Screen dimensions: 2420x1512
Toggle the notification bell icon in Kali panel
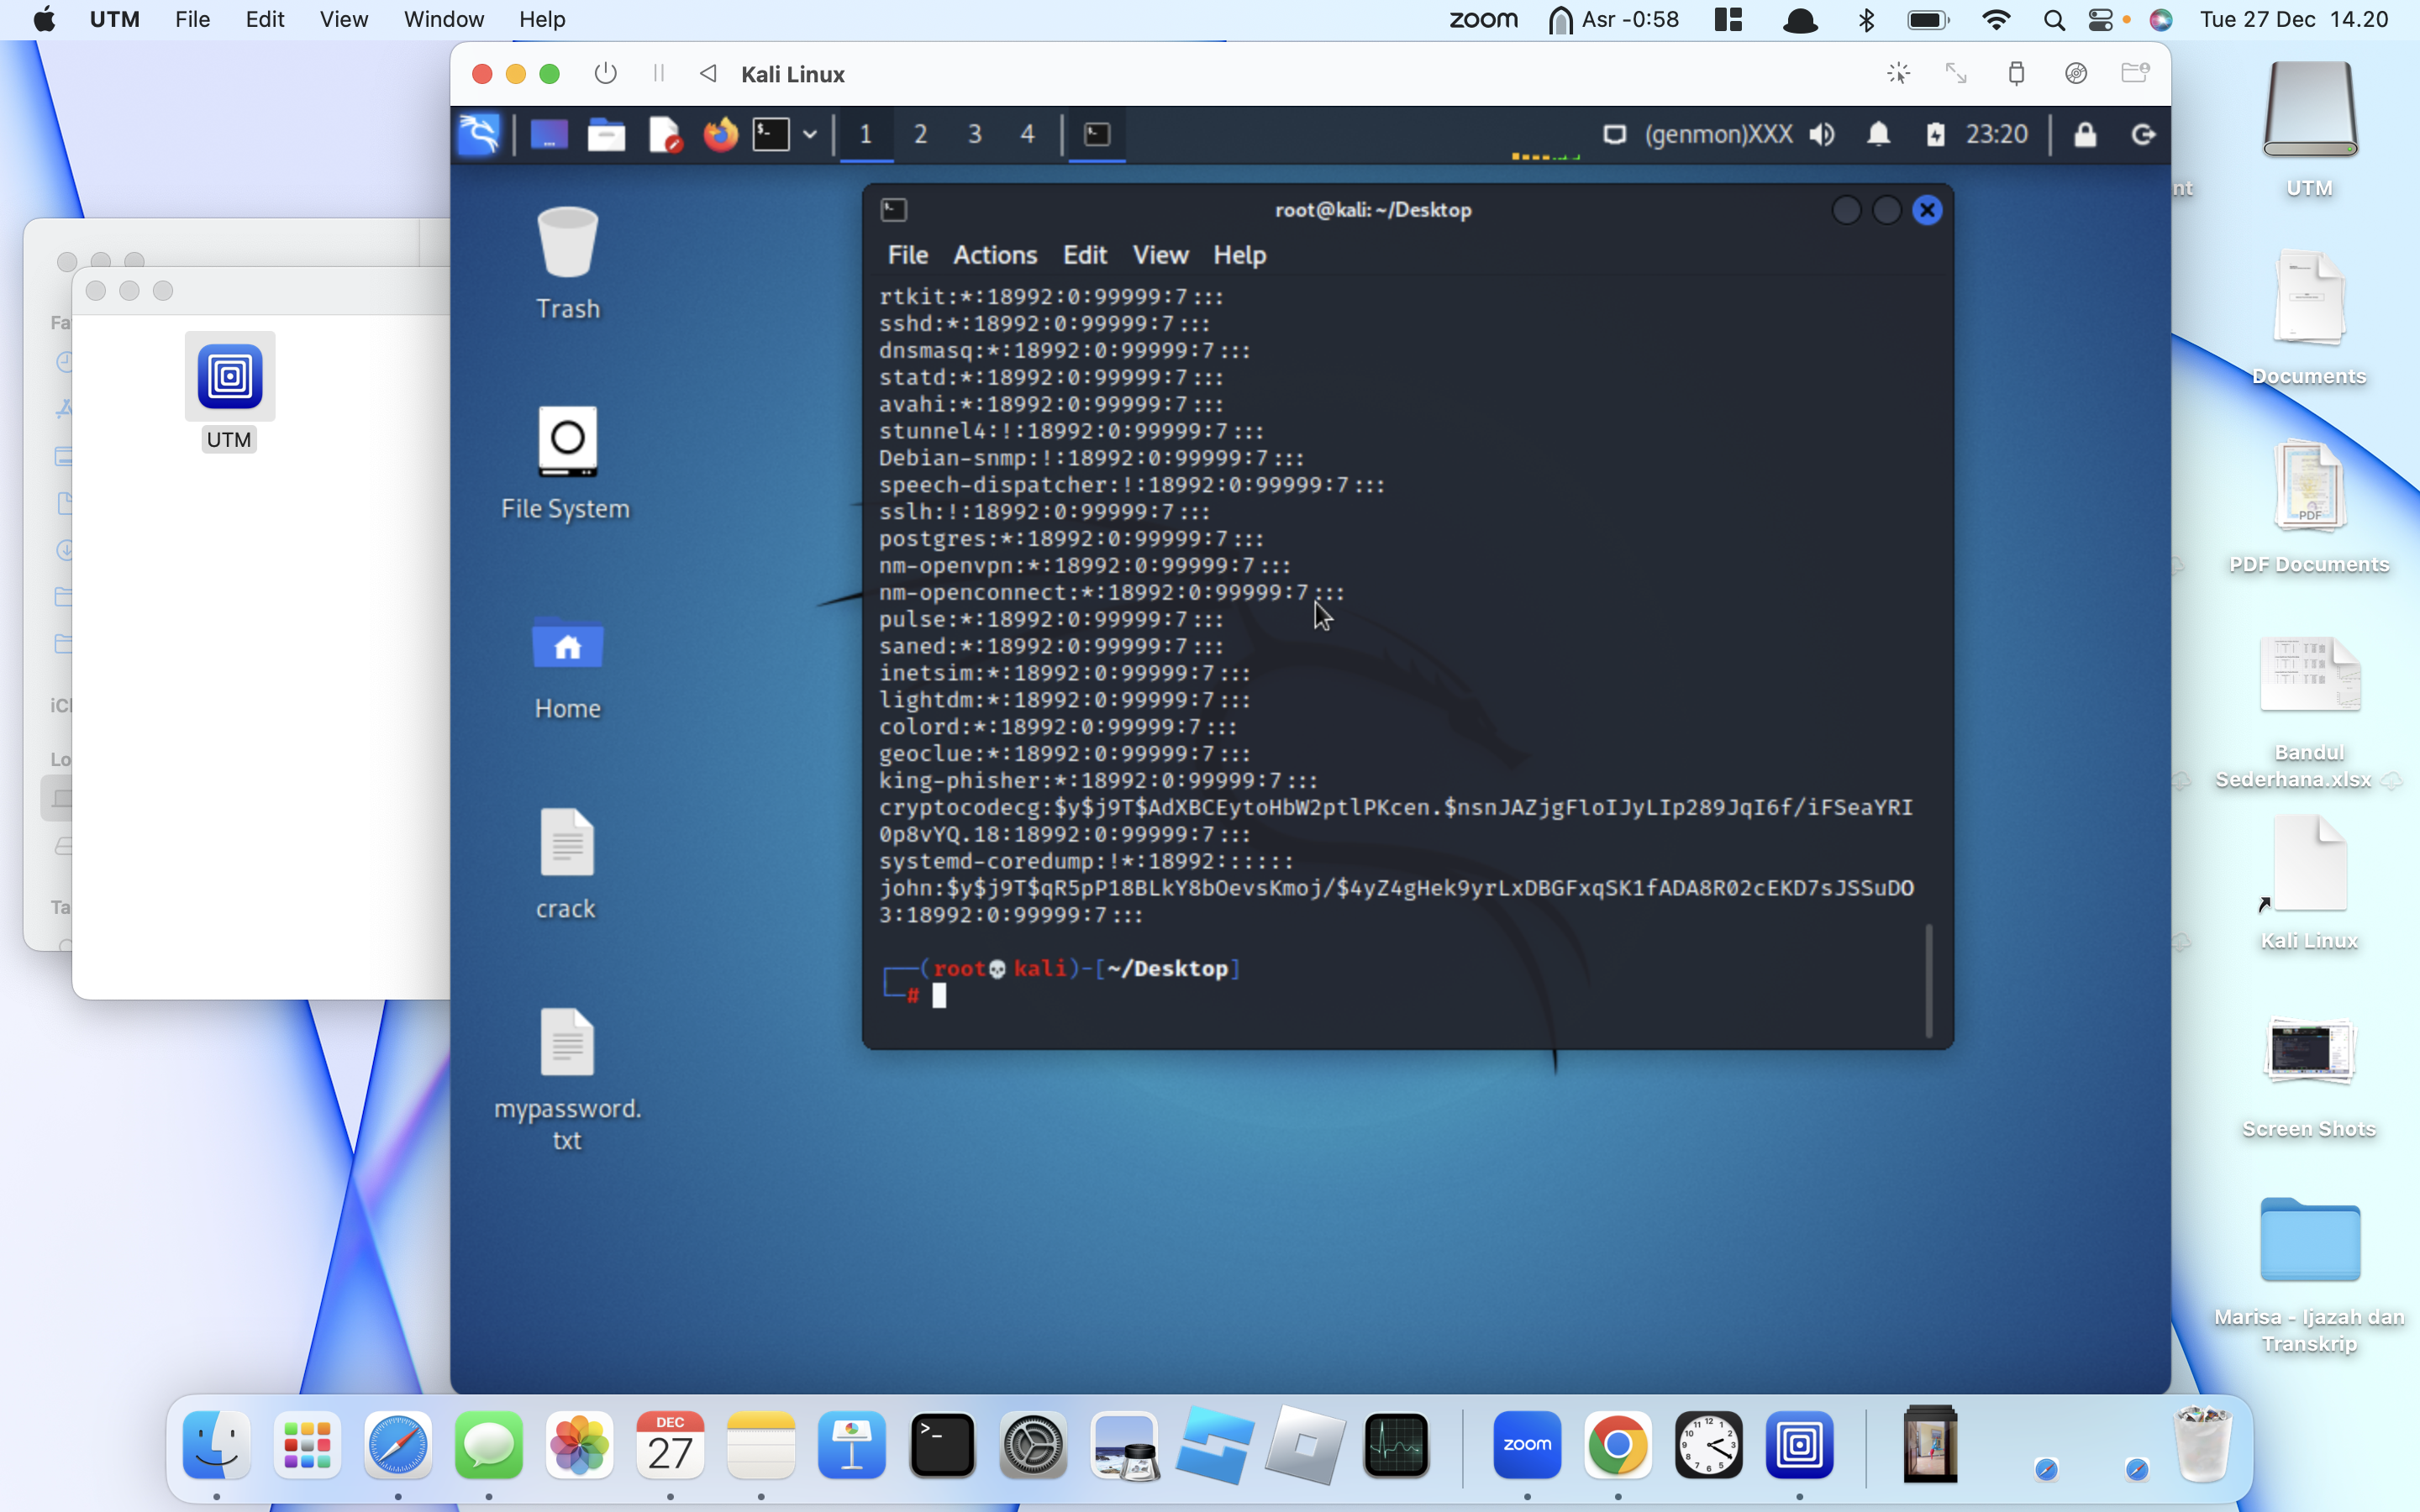(x=1878, y=134)
